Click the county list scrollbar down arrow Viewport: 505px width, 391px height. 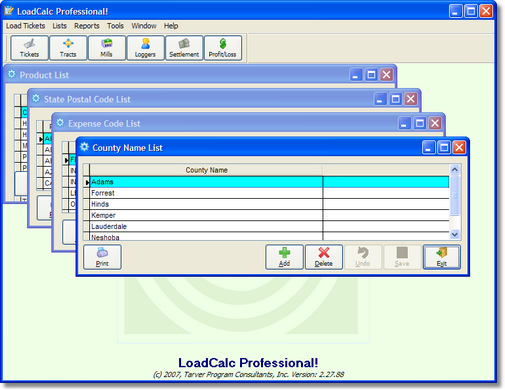[x=455, y=235]
